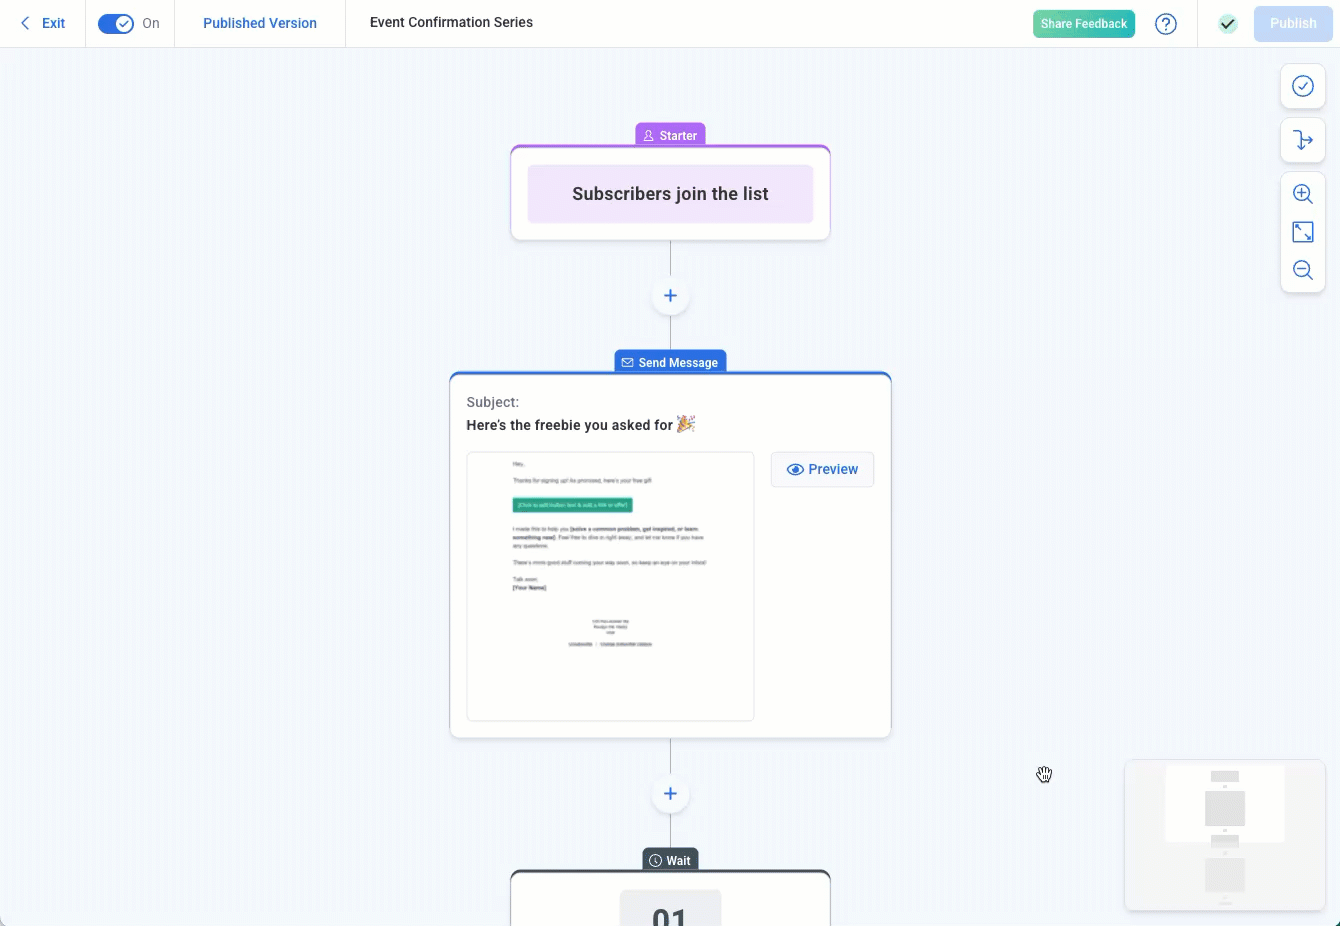1340x926 pixels.
Task: Add a step below Subscribers join the list
Action: [670, 296]
